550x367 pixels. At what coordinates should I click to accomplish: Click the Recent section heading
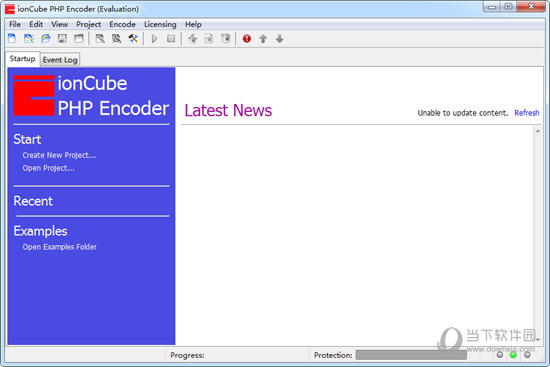coord(33,201)
